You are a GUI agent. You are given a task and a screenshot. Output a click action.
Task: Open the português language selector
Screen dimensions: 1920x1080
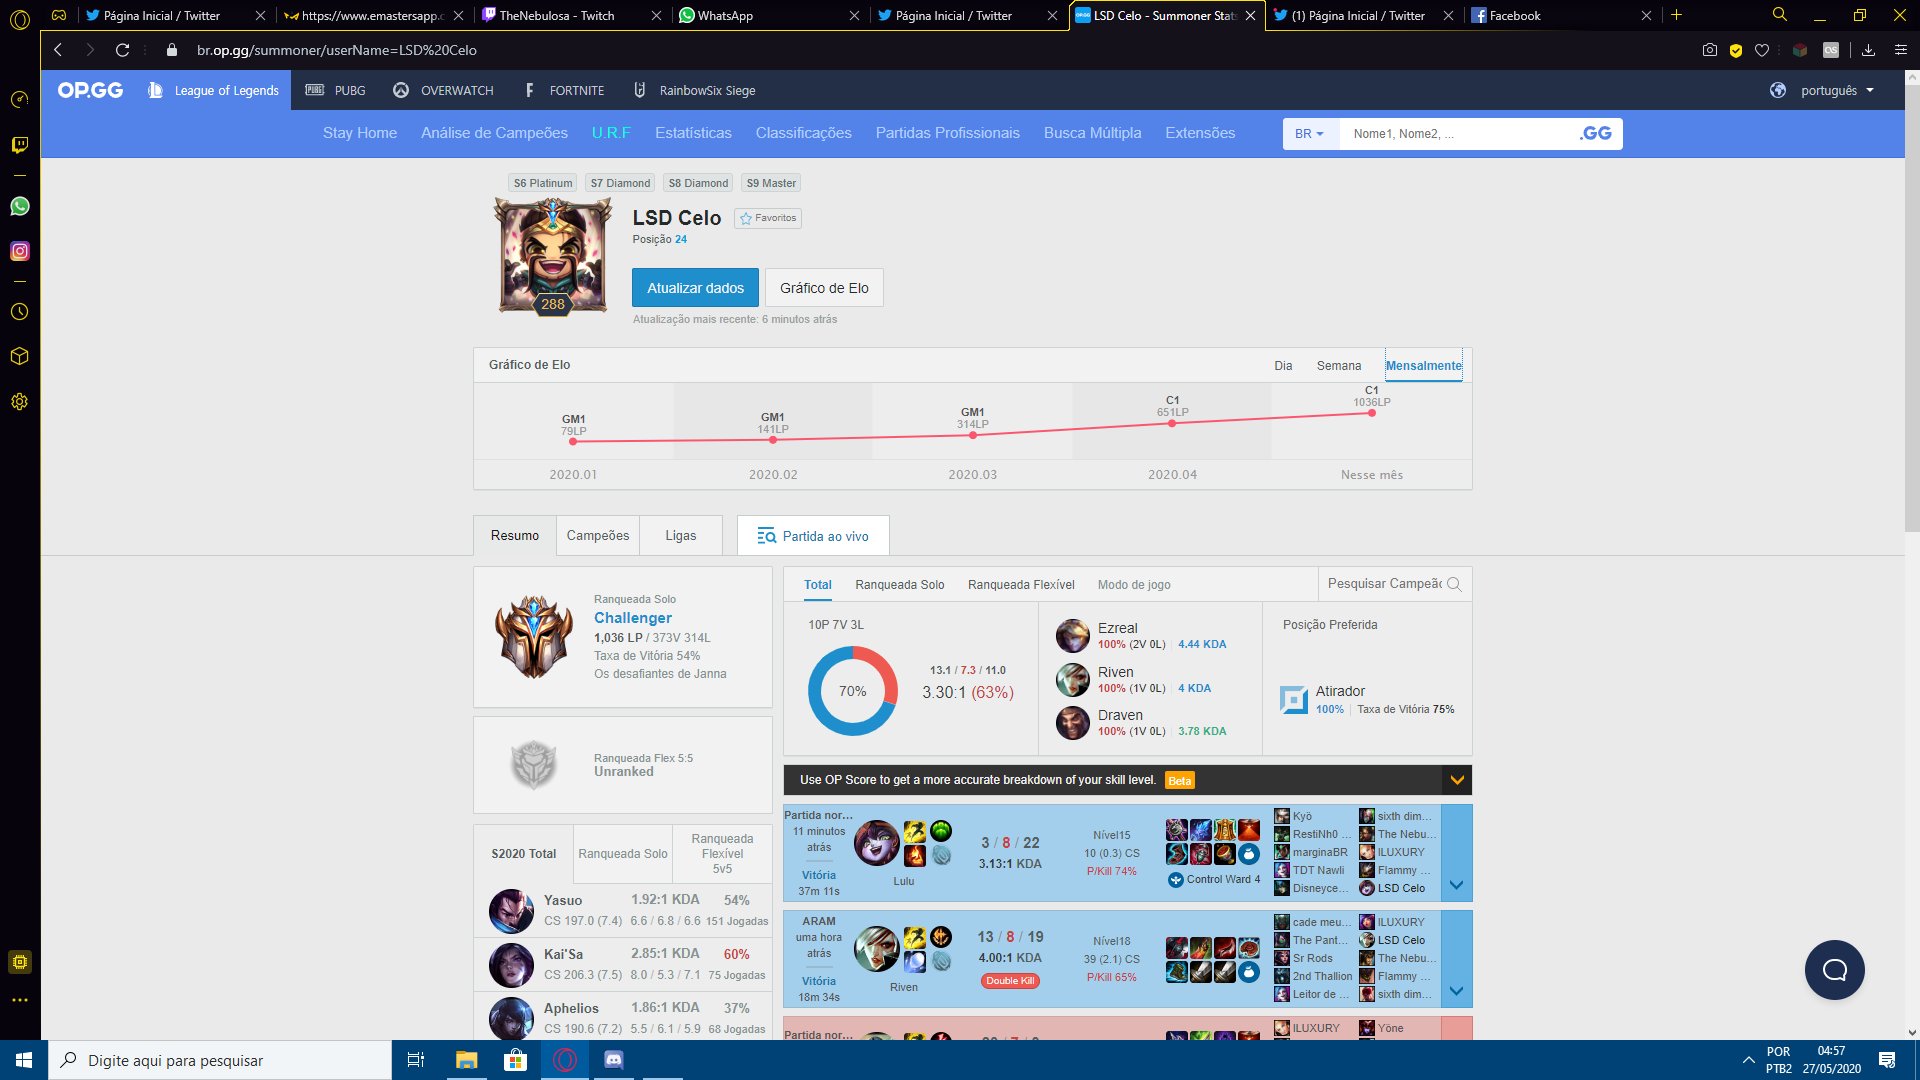click(x=1828, y=90)
